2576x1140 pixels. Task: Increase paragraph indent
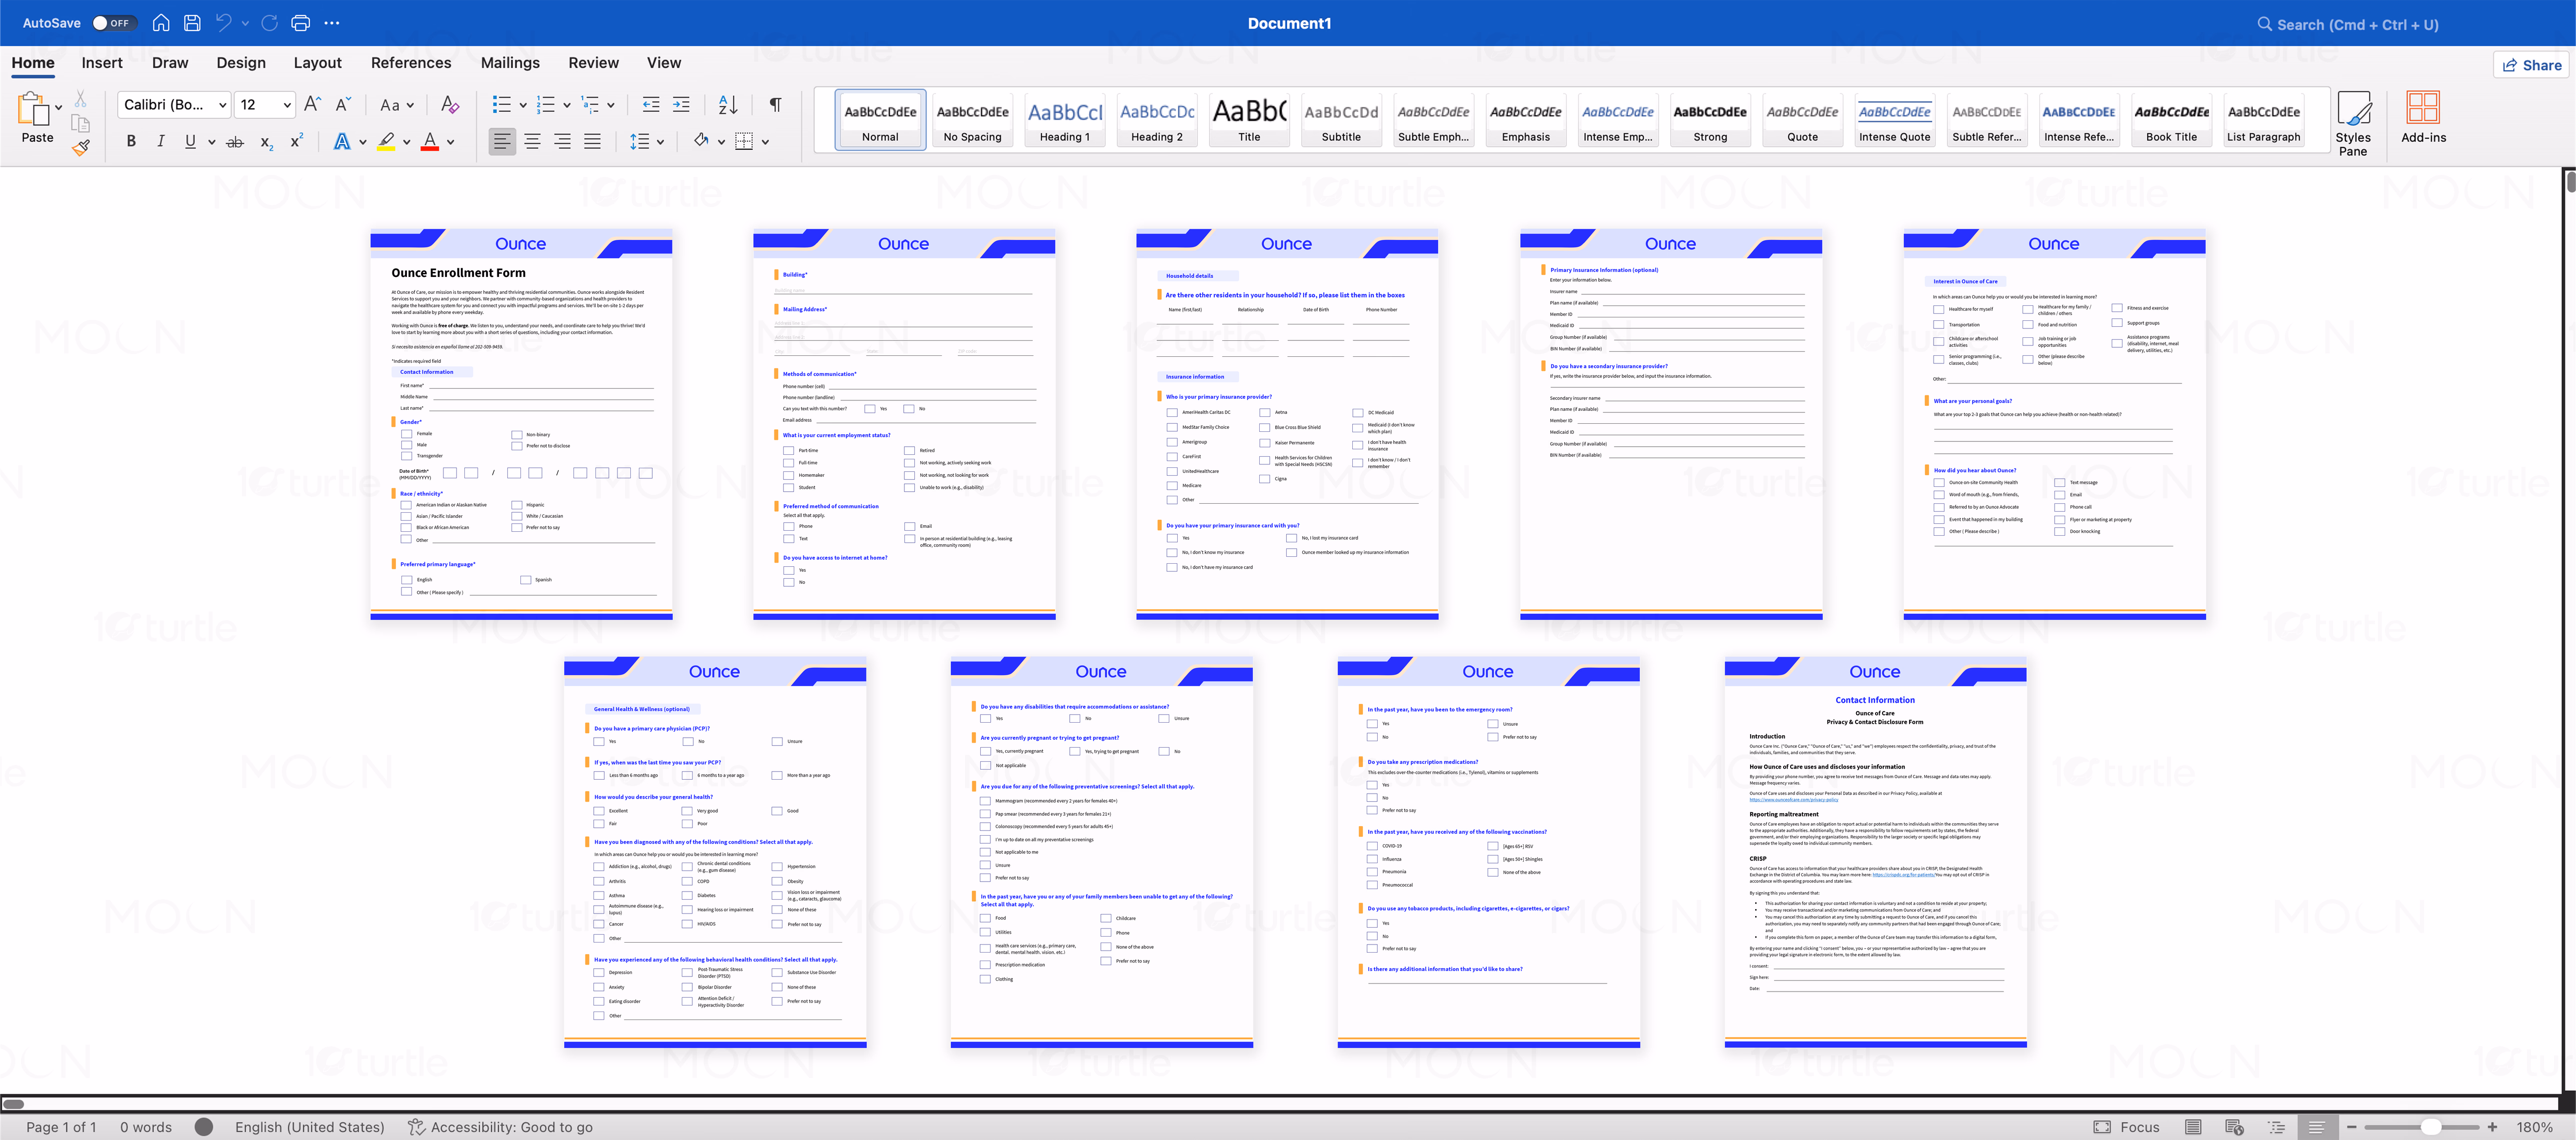(x=681, y=104)
